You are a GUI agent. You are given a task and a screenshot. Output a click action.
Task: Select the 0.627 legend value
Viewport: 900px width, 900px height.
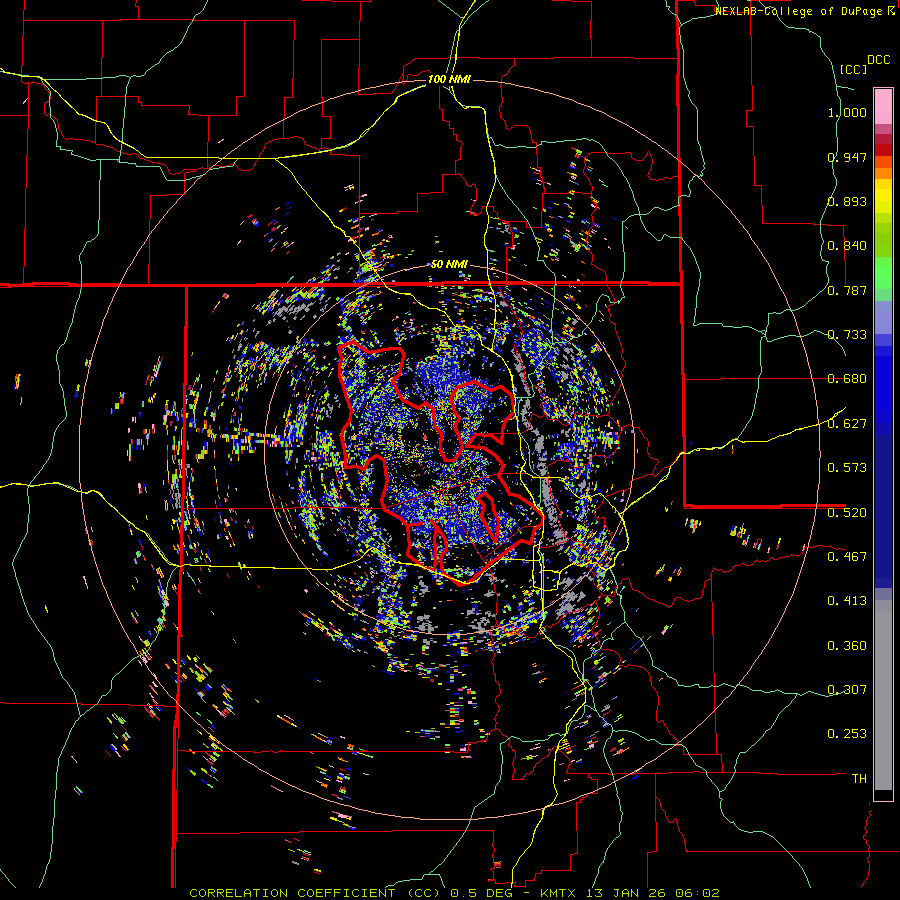[x=847, y=424]
